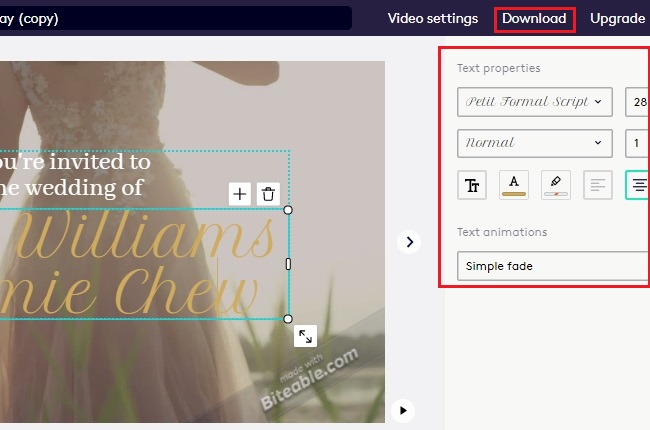Image resolution: width=650 pixels, height=430 pixels.
Task: Click the project title field ending in (copy)
Action: (176, 18)
